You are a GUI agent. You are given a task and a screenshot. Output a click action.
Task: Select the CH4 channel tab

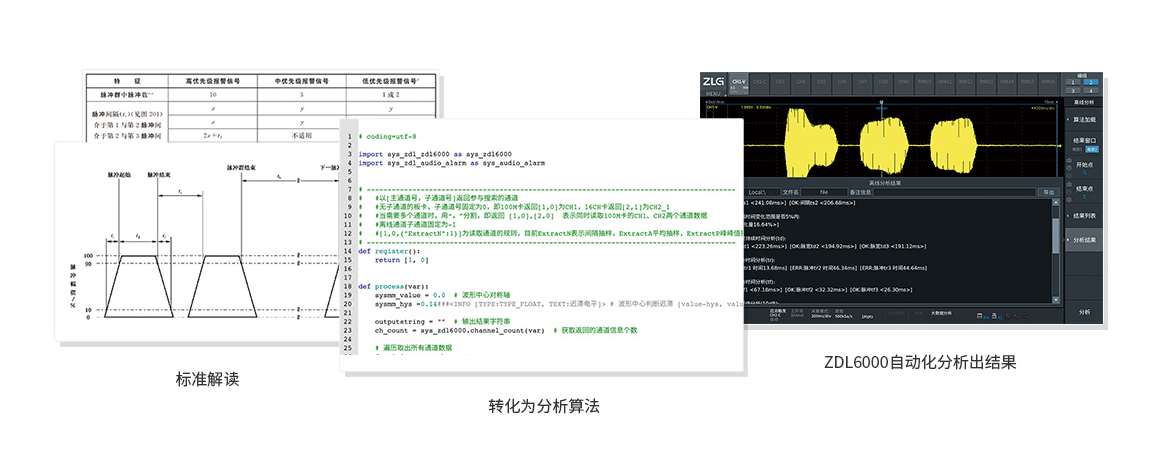(x=801, y=84)
